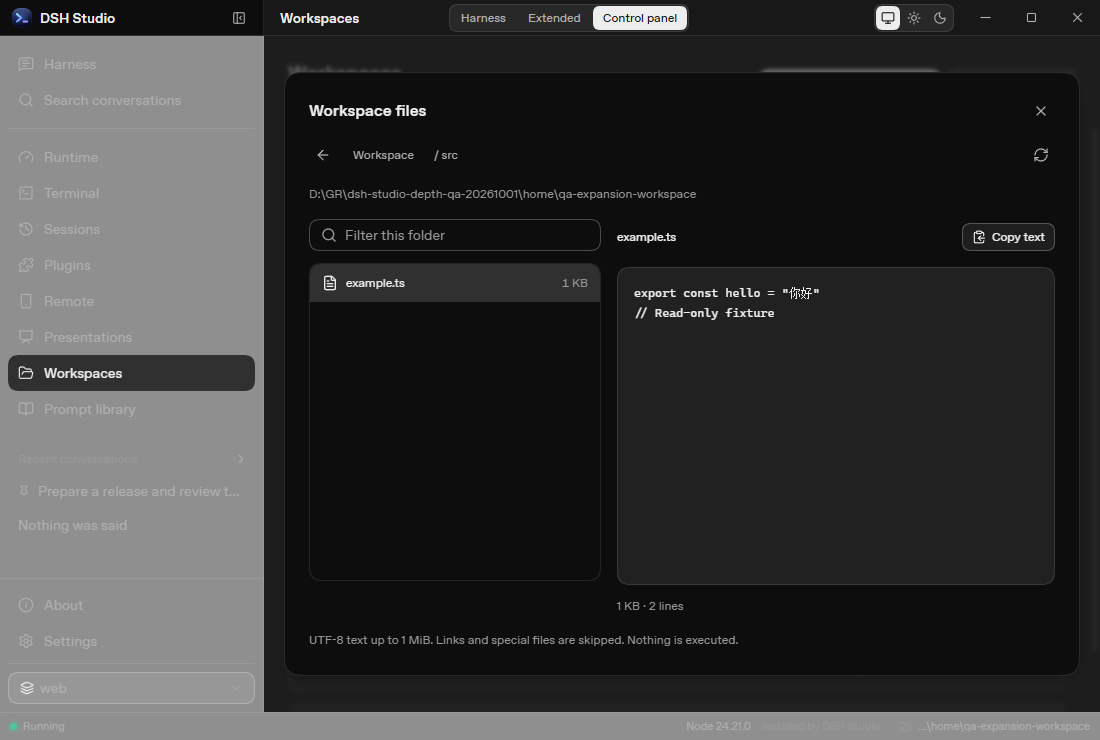Open Presentations from the sidebar
Viewport: 1100px width, 740px height.
(132, 337)
